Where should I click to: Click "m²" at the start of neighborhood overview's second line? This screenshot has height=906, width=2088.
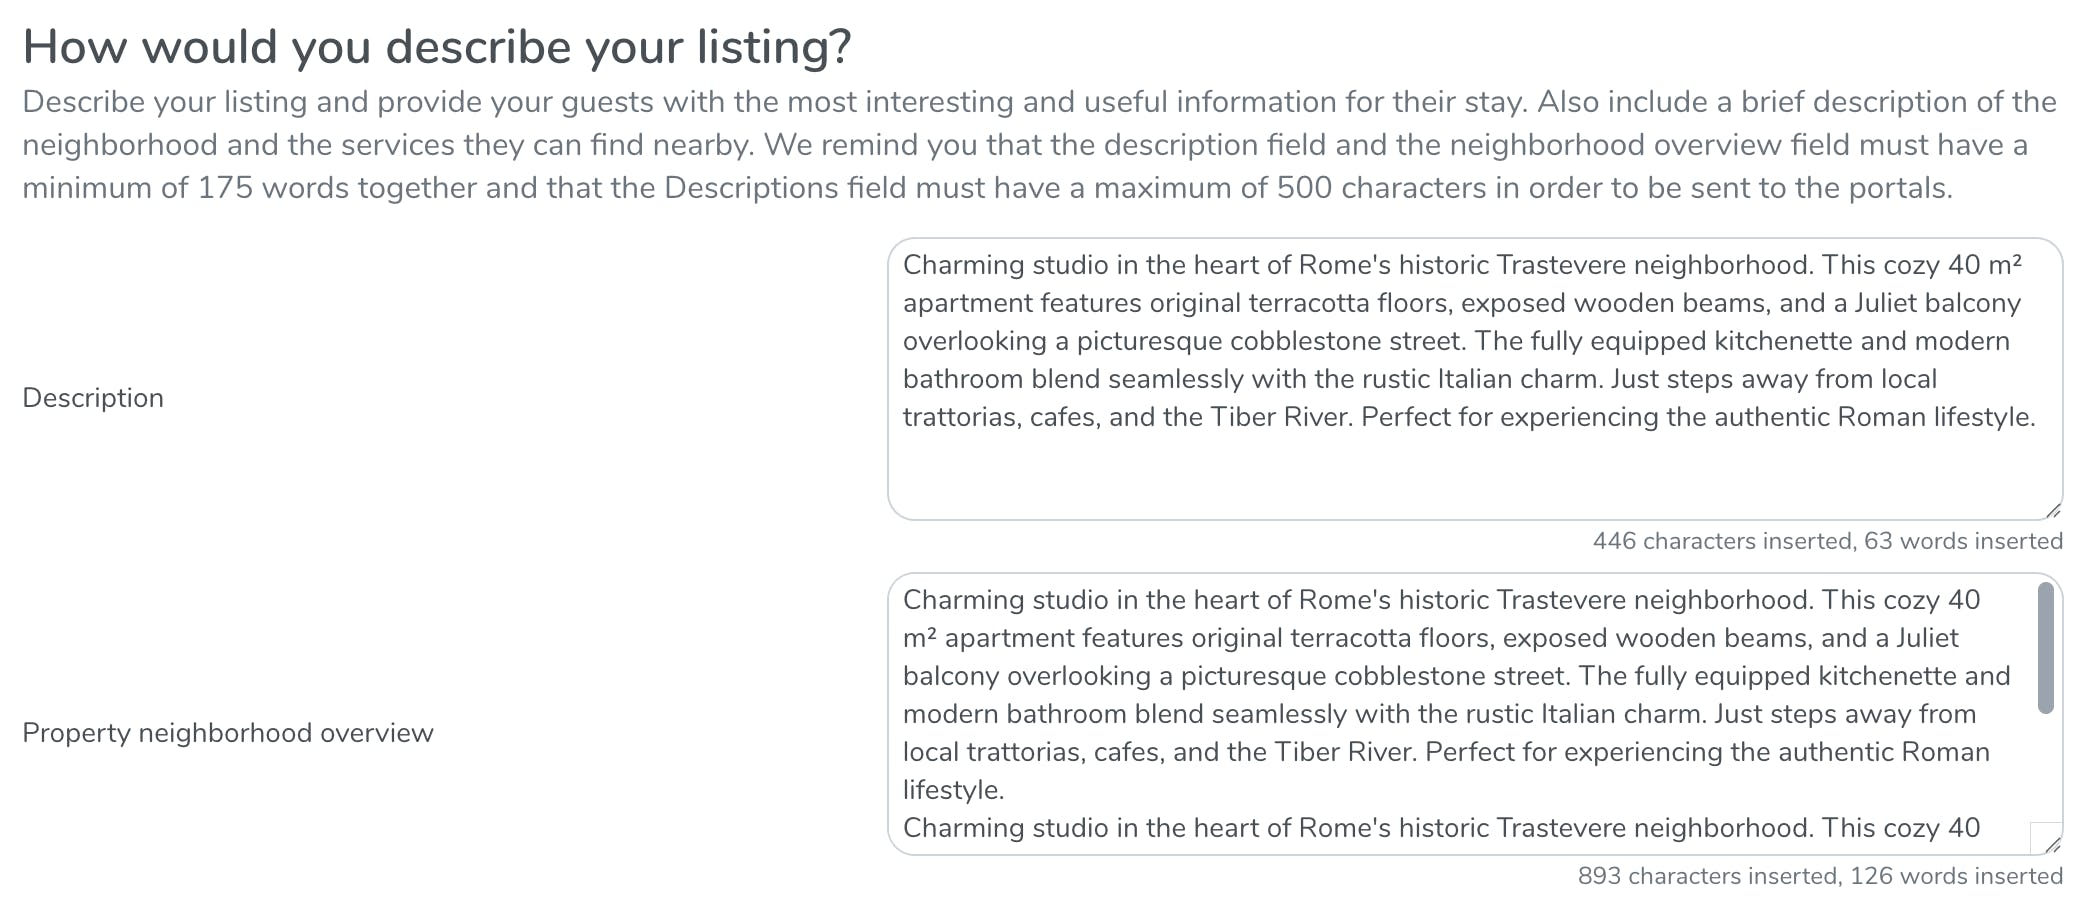(920, 638)
